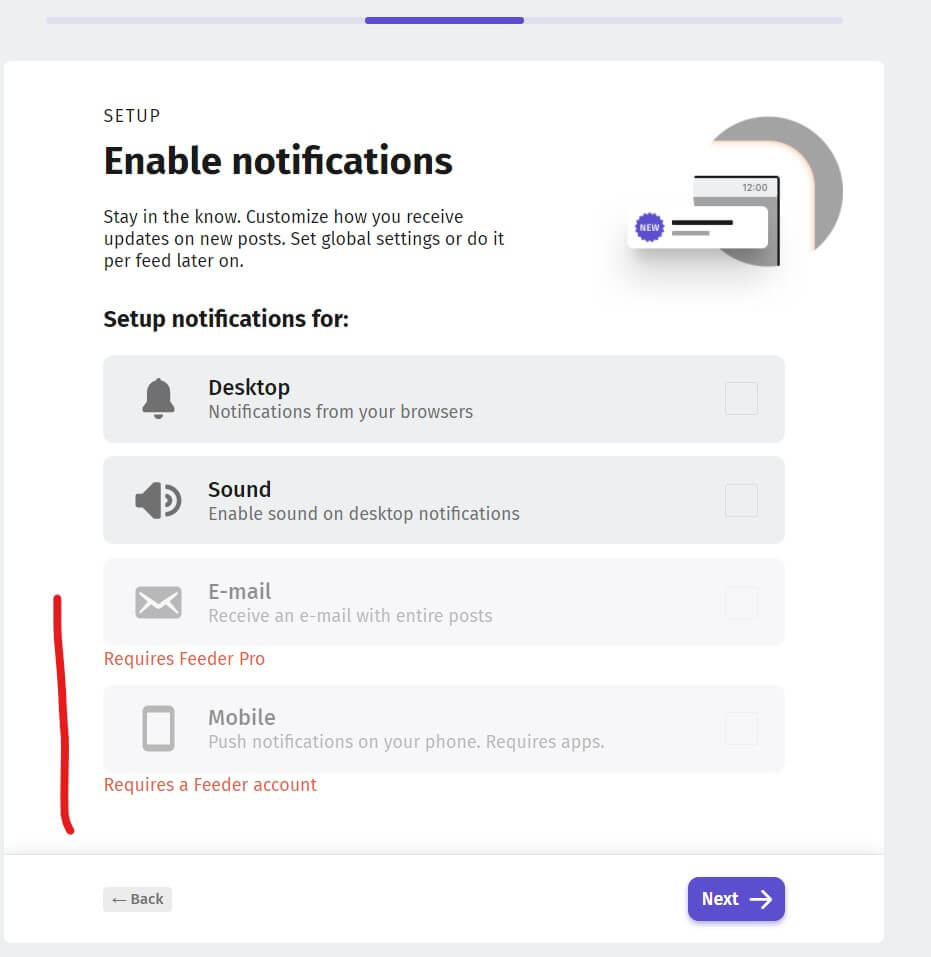
Task: Select the Sound option row title
Action: coord(239,489)
